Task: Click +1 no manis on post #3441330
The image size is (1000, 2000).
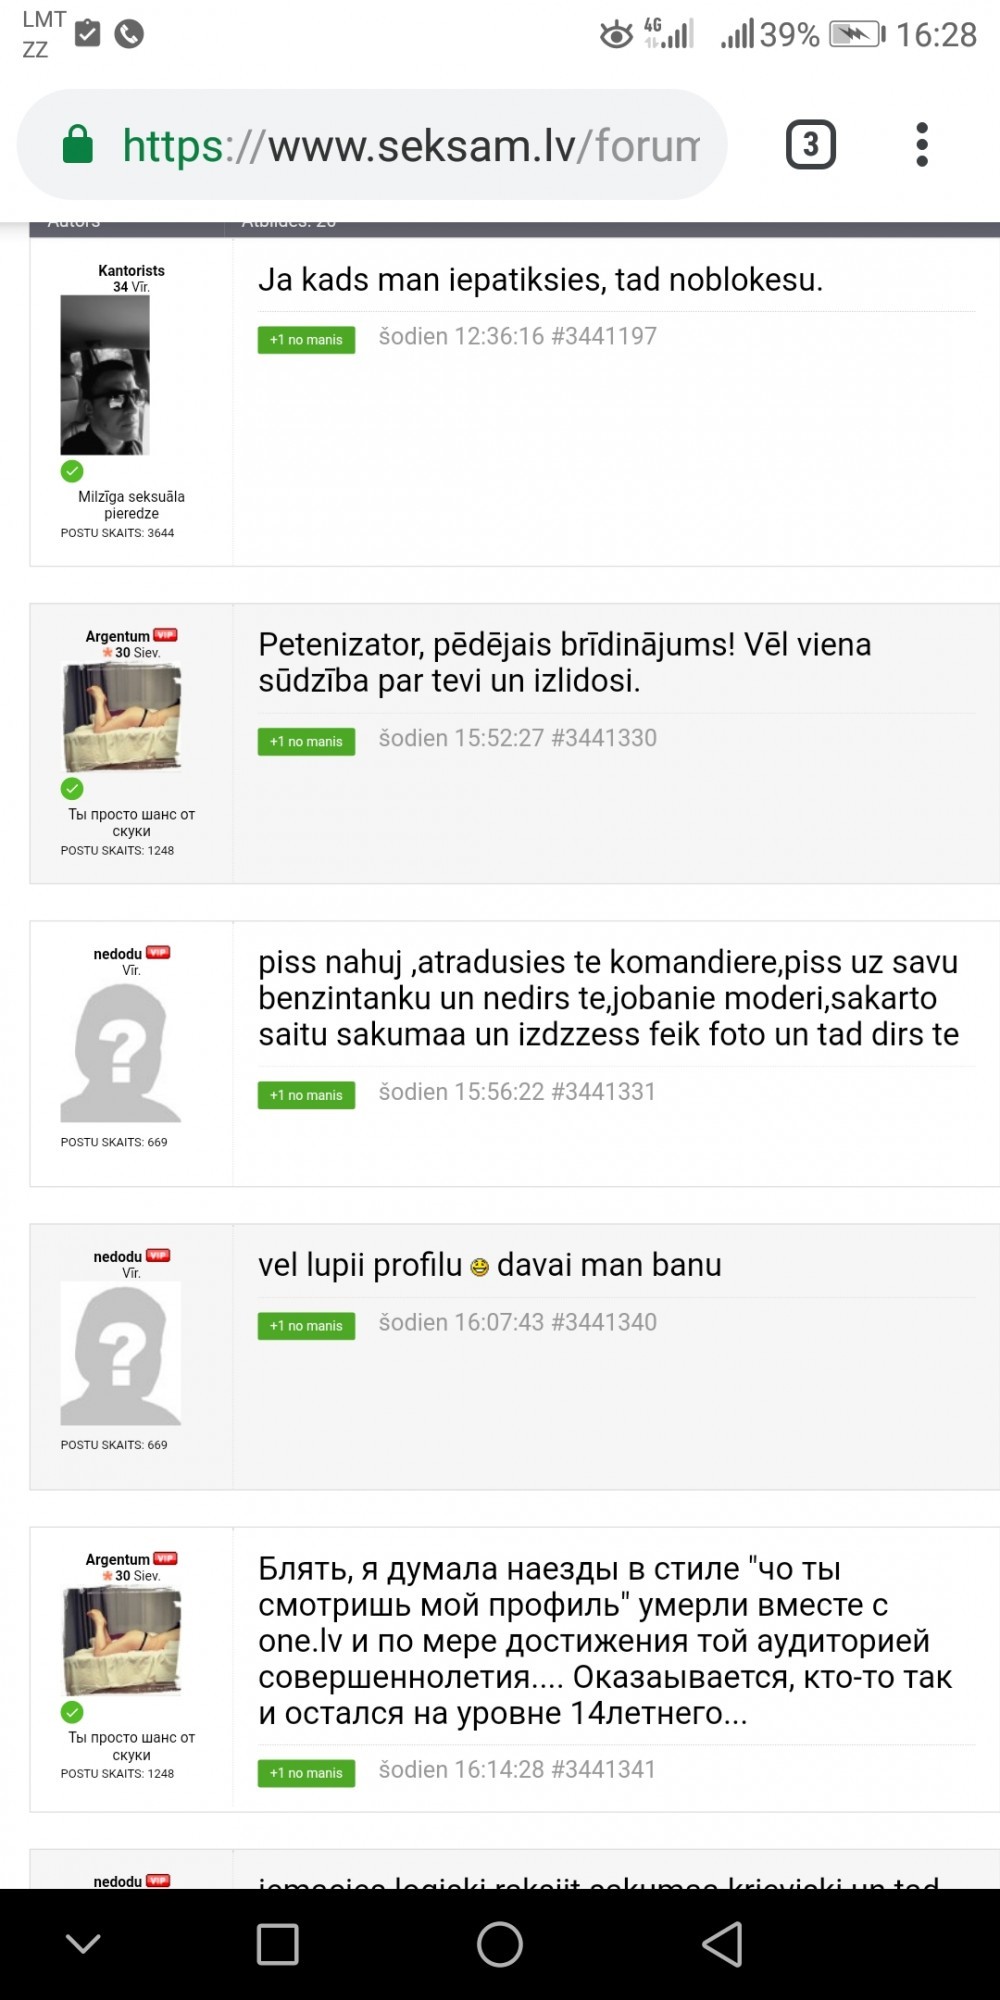Action: [x=306, y=742]
